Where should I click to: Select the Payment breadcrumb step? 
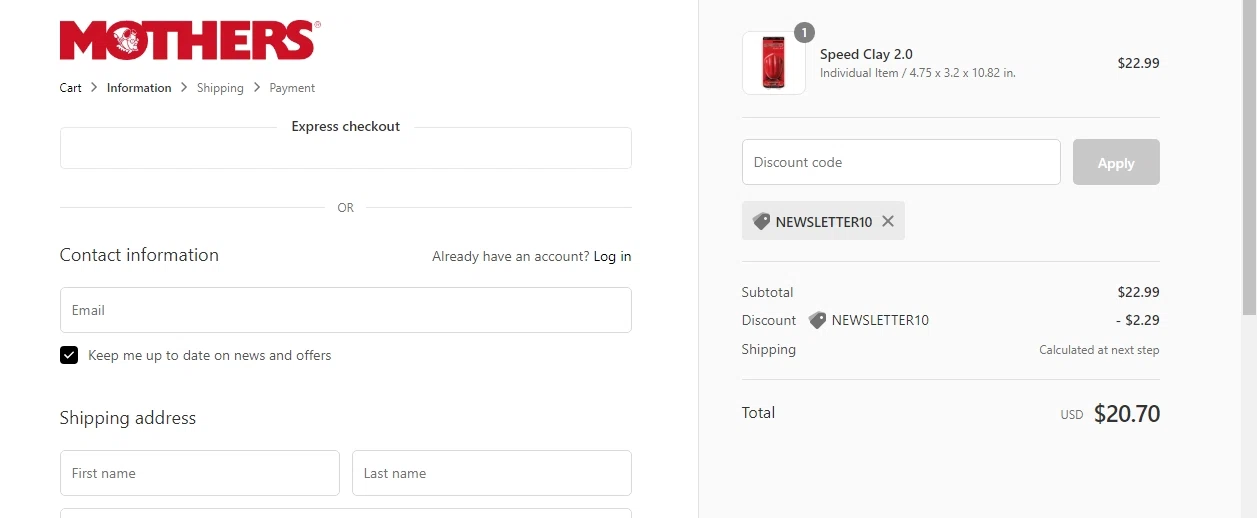point(292,88)
